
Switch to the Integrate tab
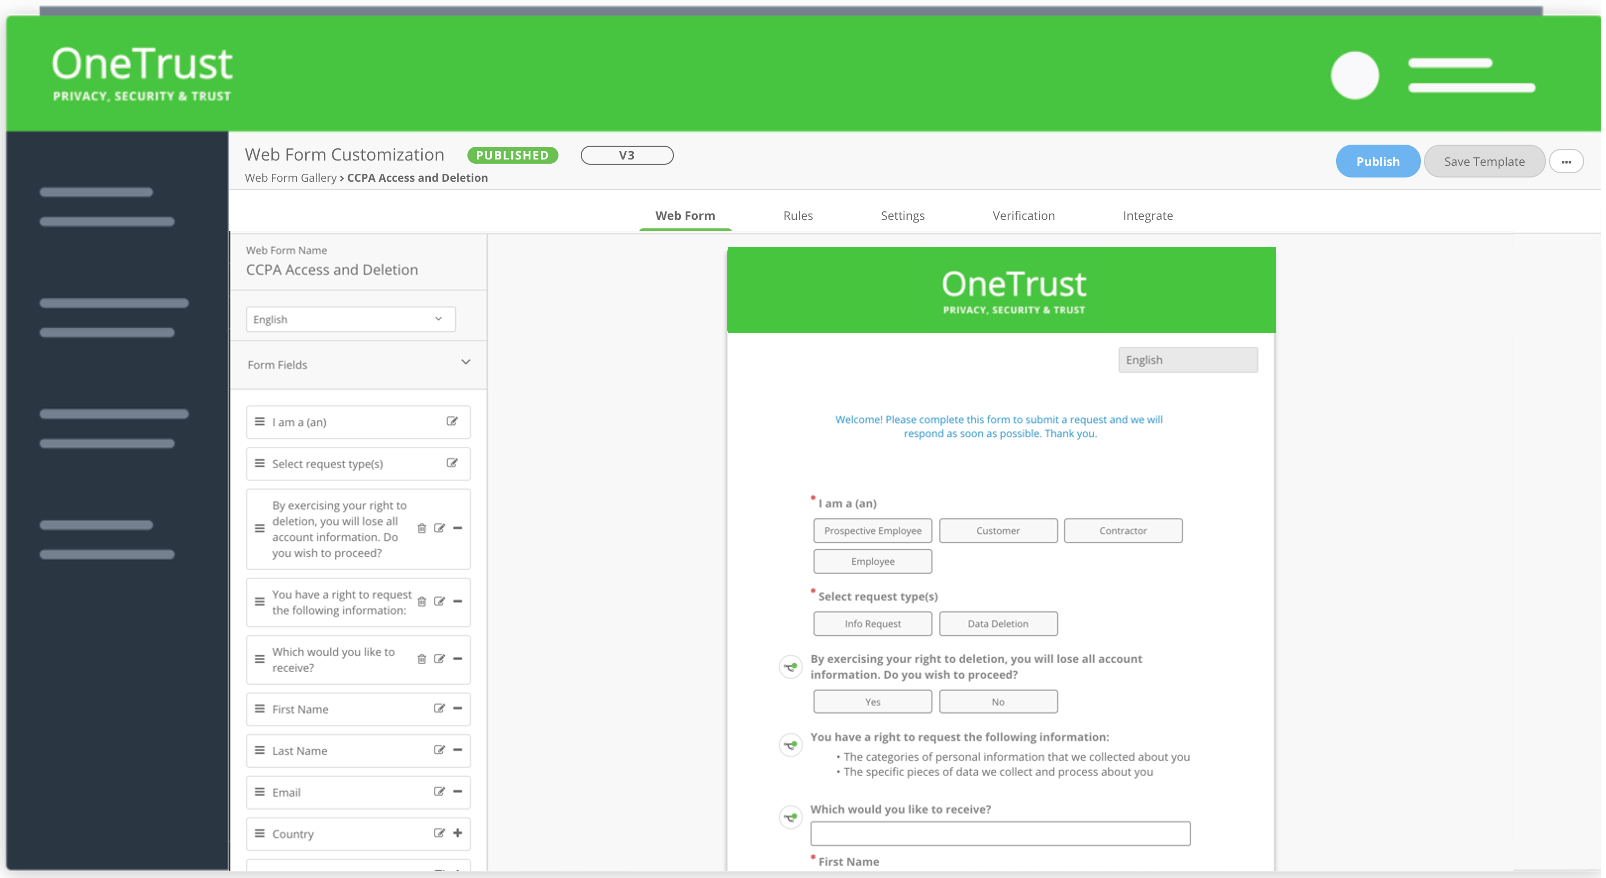[x=1148, y=215]
